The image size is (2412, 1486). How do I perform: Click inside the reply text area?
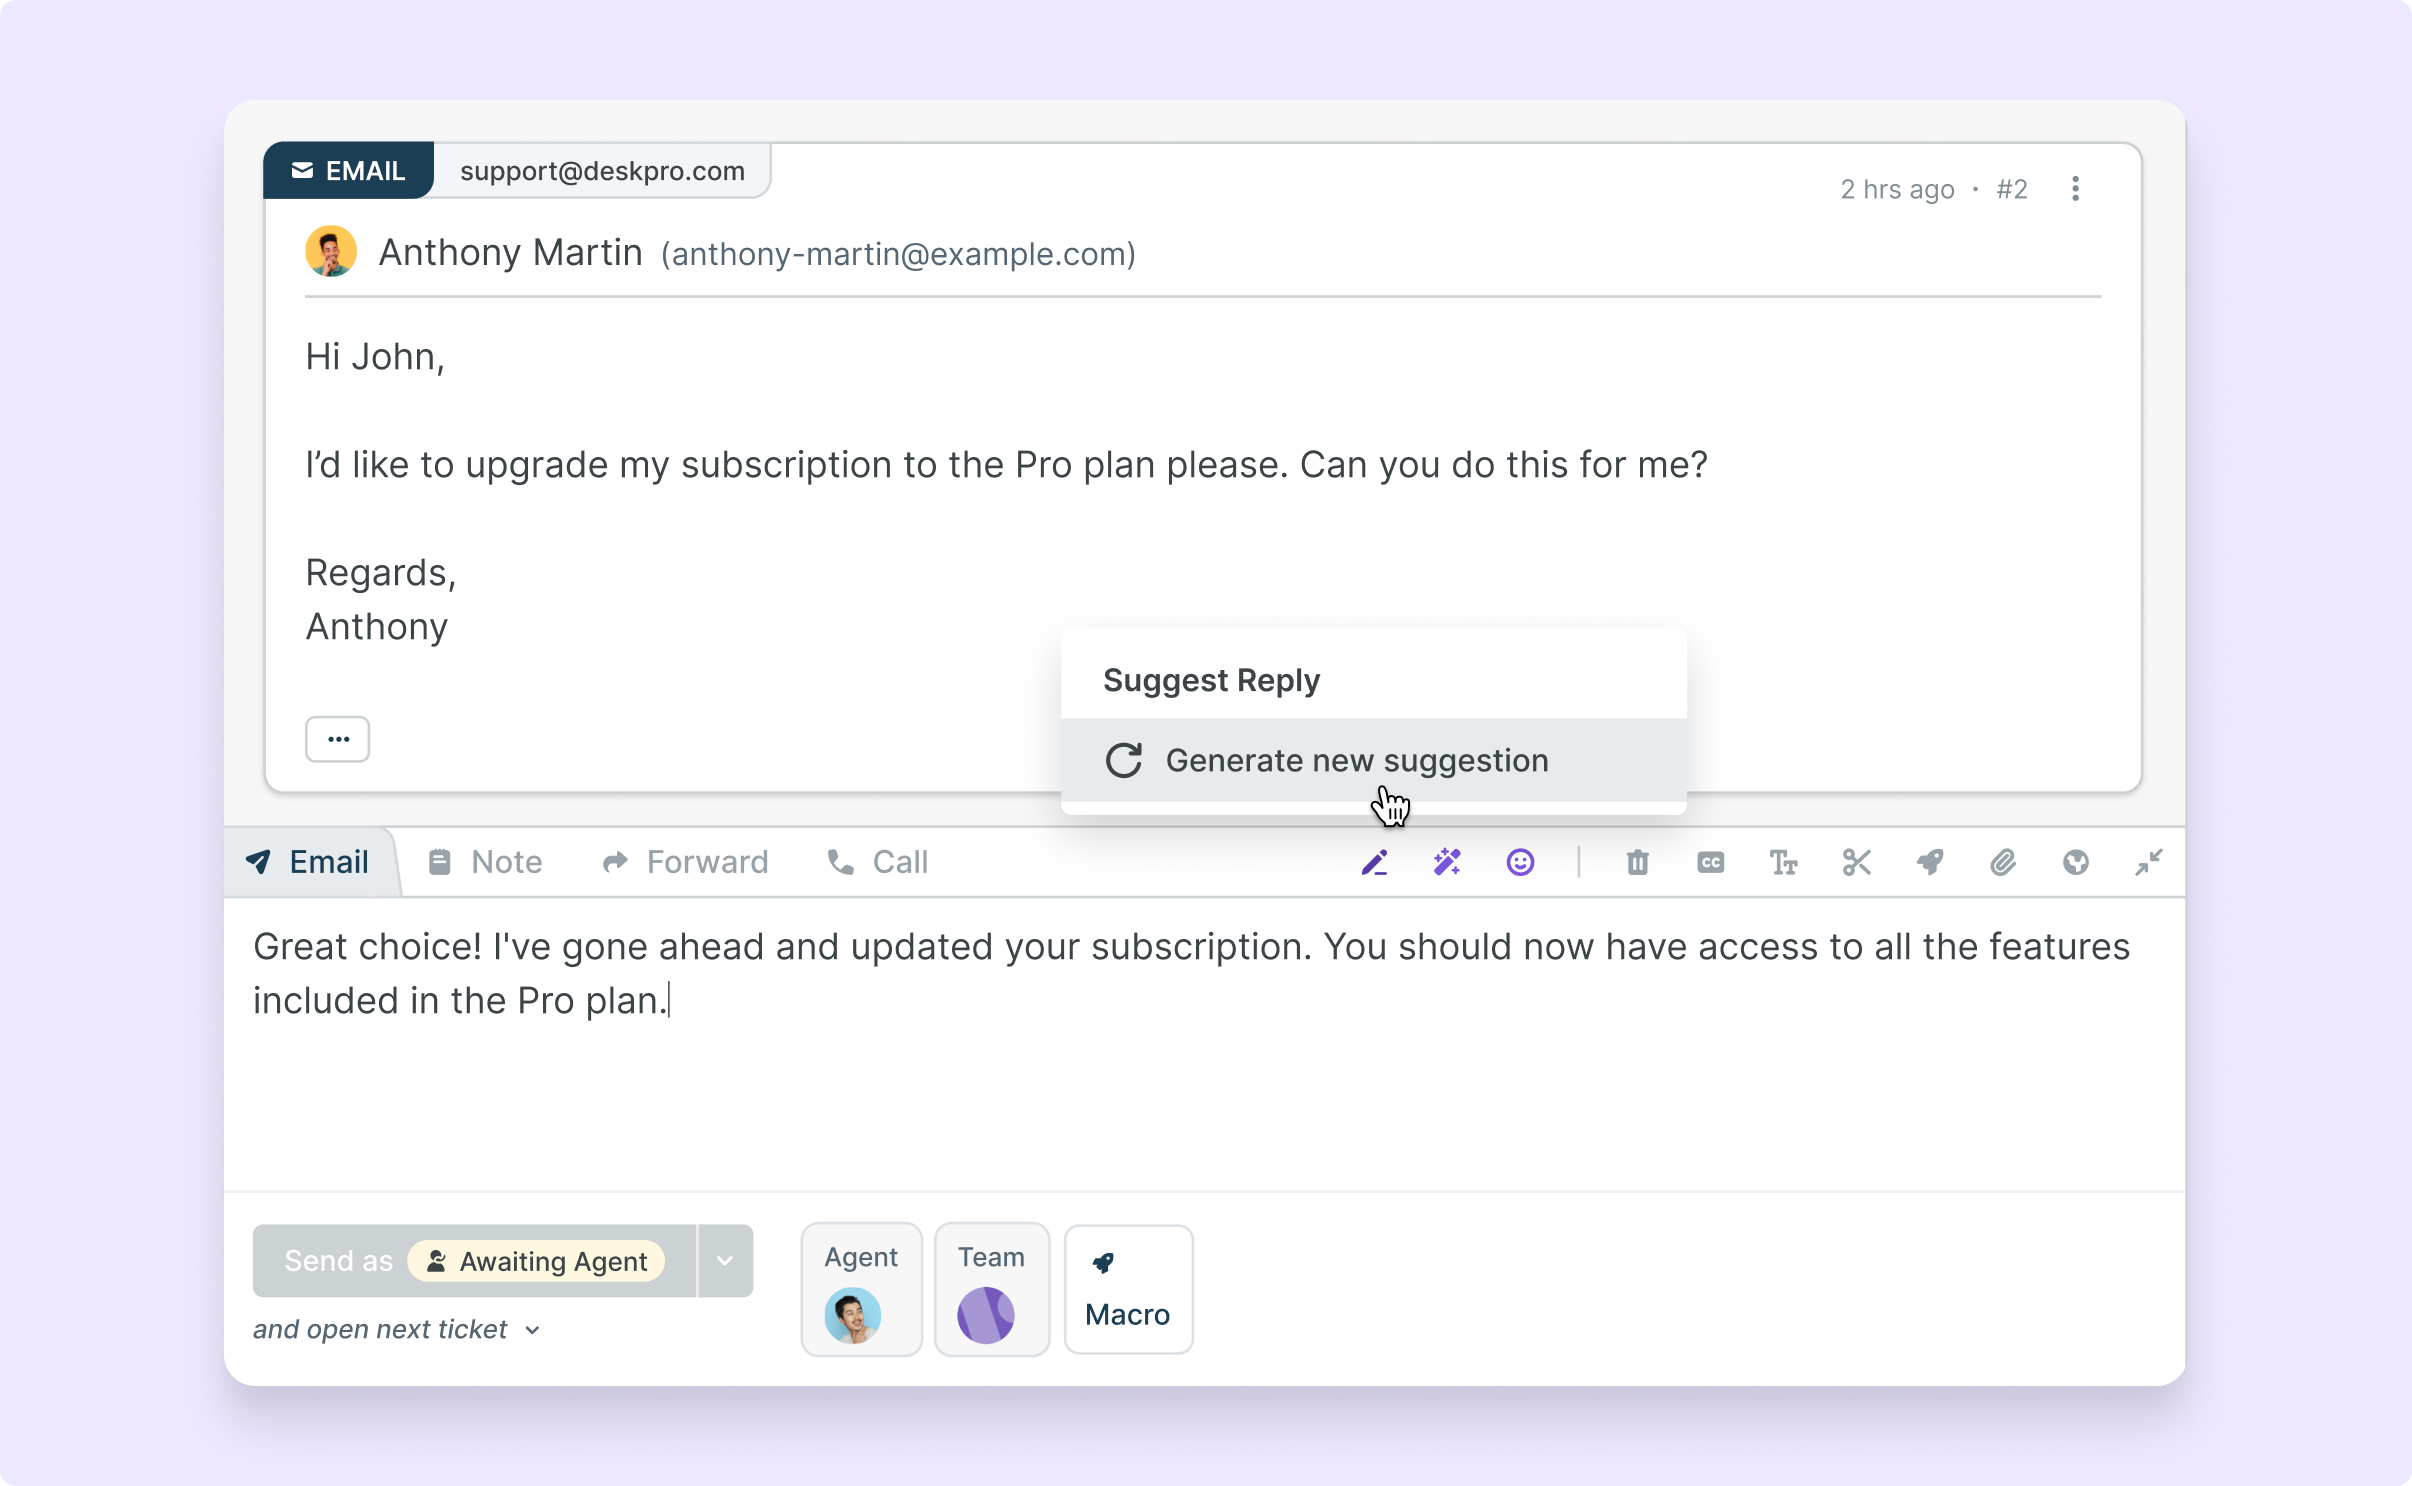coord(1200,1090)
